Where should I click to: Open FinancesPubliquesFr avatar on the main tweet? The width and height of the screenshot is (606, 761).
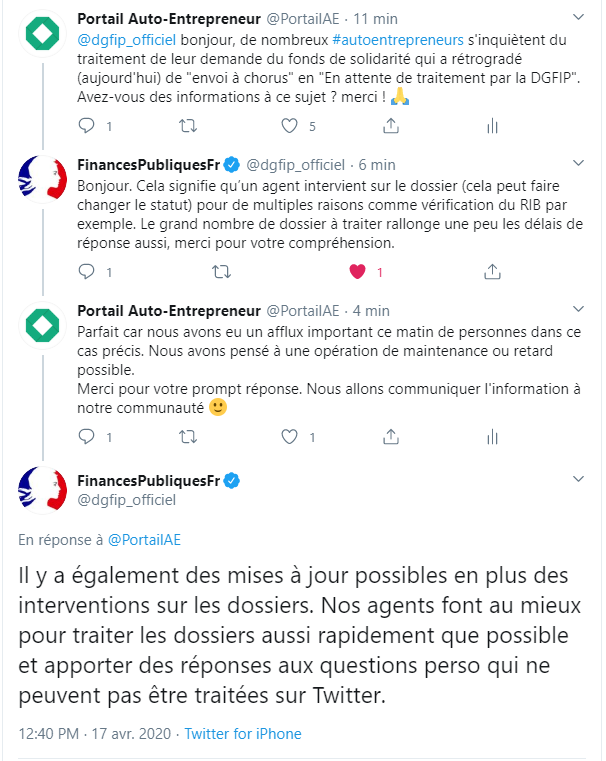point(43,490)
